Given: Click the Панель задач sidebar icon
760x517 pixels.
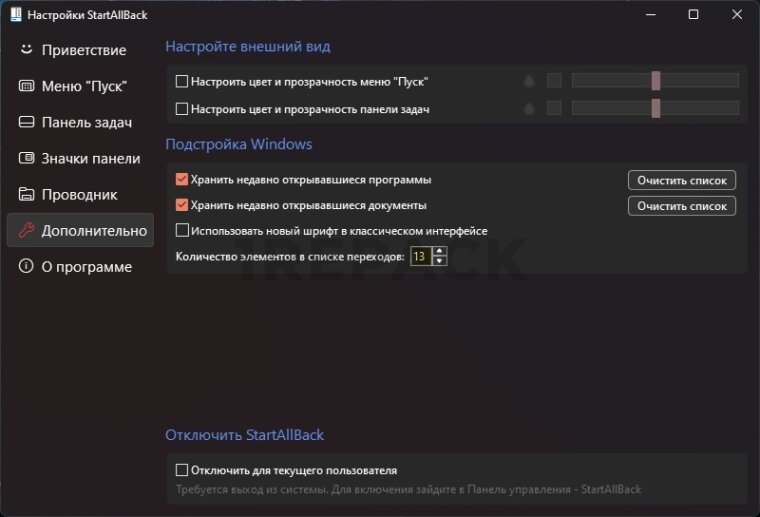Looking at the screenshot, I should pos(27,122).
